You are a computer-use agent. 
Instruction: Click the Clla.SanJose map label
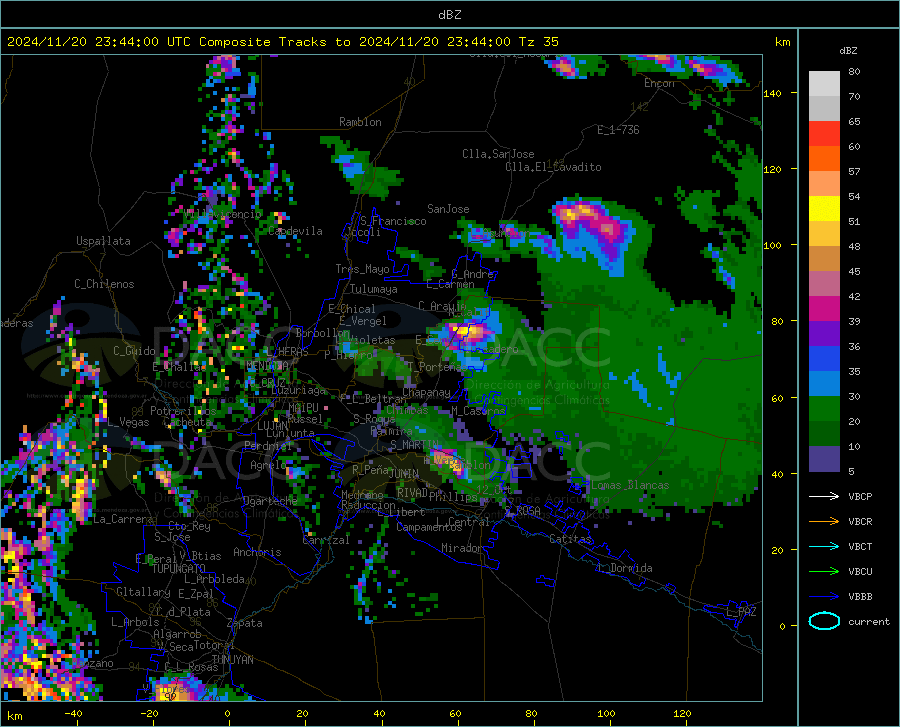pos(498,154)
